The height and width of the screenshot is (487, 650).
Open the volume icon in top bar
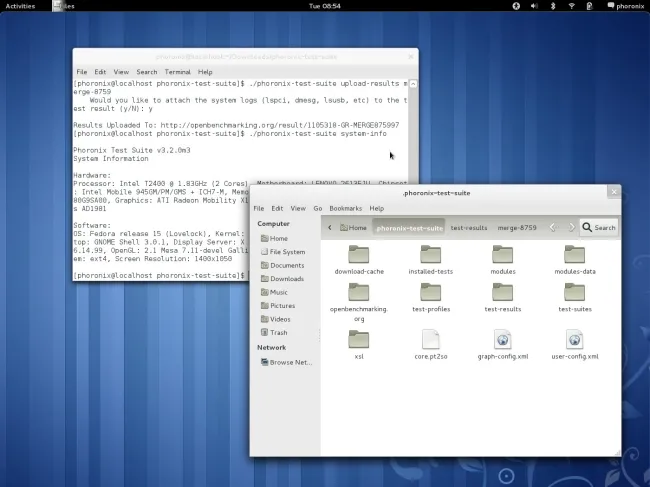pyautogui.click(x=534, y=6)
